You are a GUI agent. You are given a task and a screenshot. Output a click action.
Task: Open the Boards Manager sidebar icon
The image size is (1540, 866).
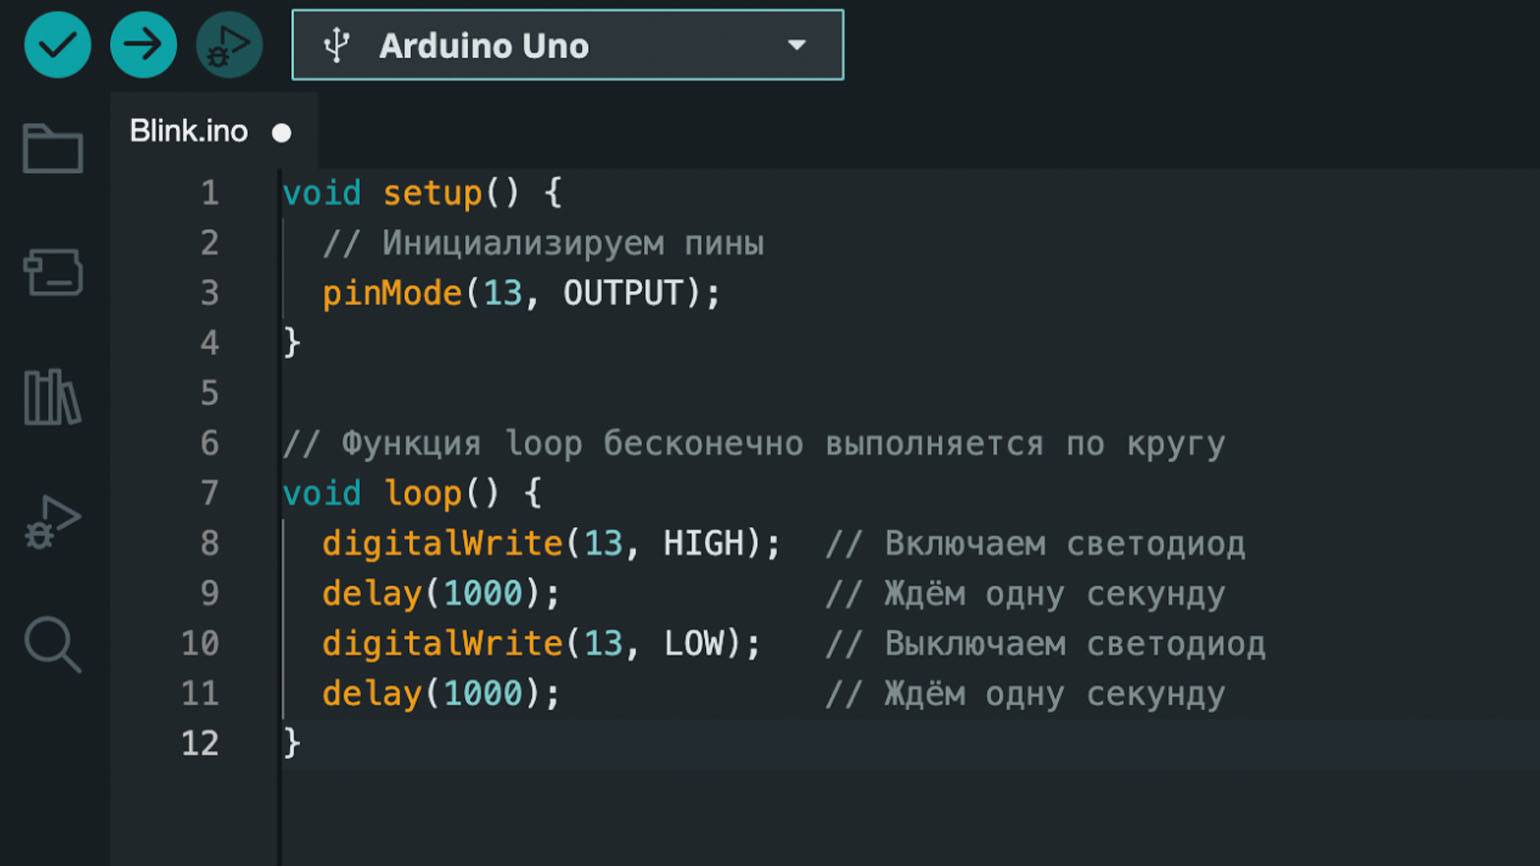pyautogui.click(x=53, y=272)
